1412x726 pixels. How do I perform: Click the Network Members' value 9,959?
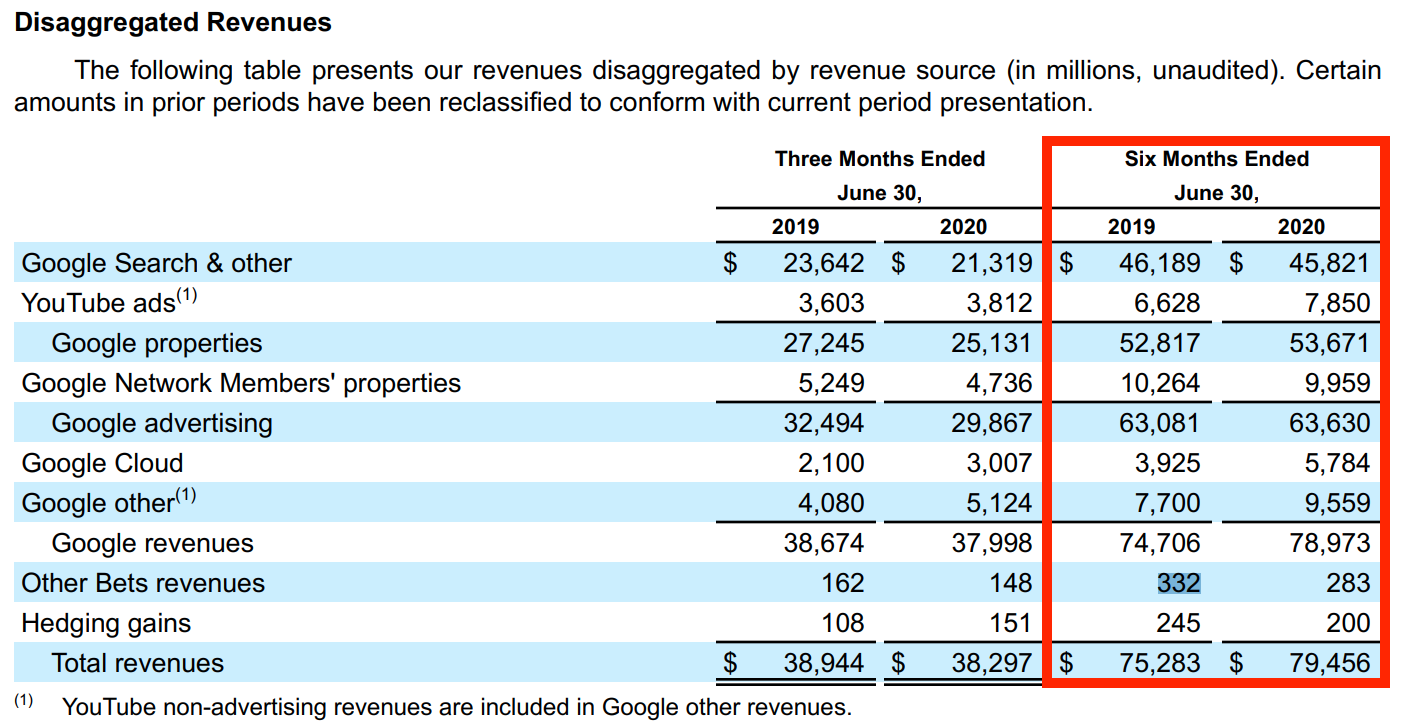click(x=1336, y=383)
